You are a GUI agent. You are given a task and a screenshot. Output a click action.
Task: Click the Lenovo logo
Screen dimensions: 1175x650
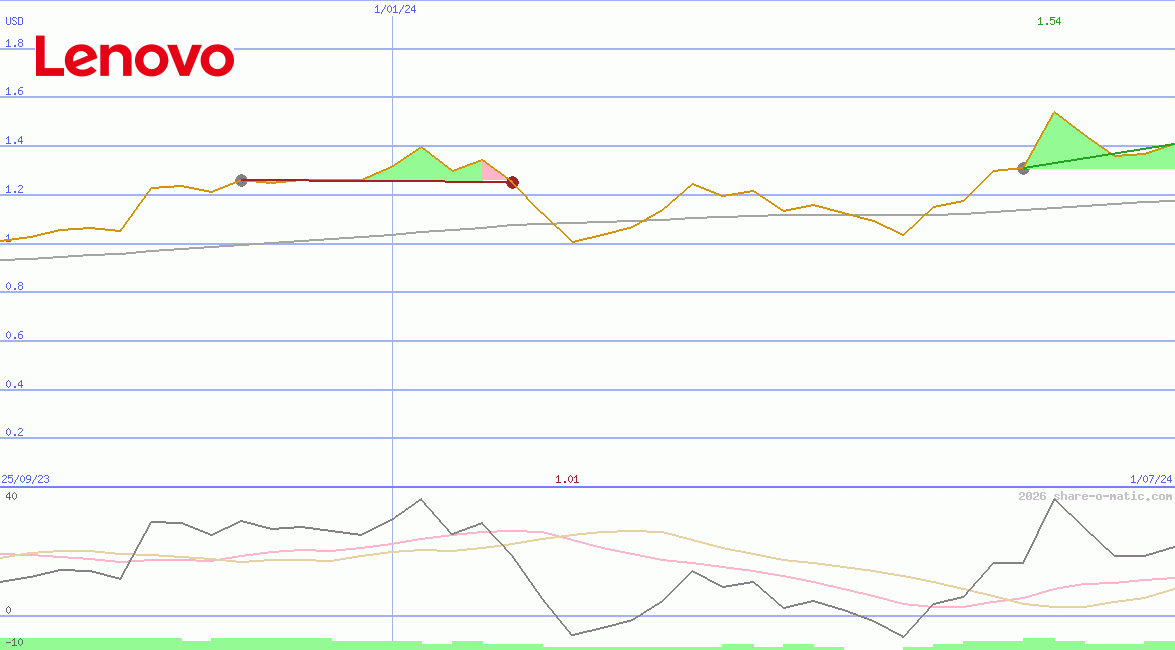pos(135,56)
